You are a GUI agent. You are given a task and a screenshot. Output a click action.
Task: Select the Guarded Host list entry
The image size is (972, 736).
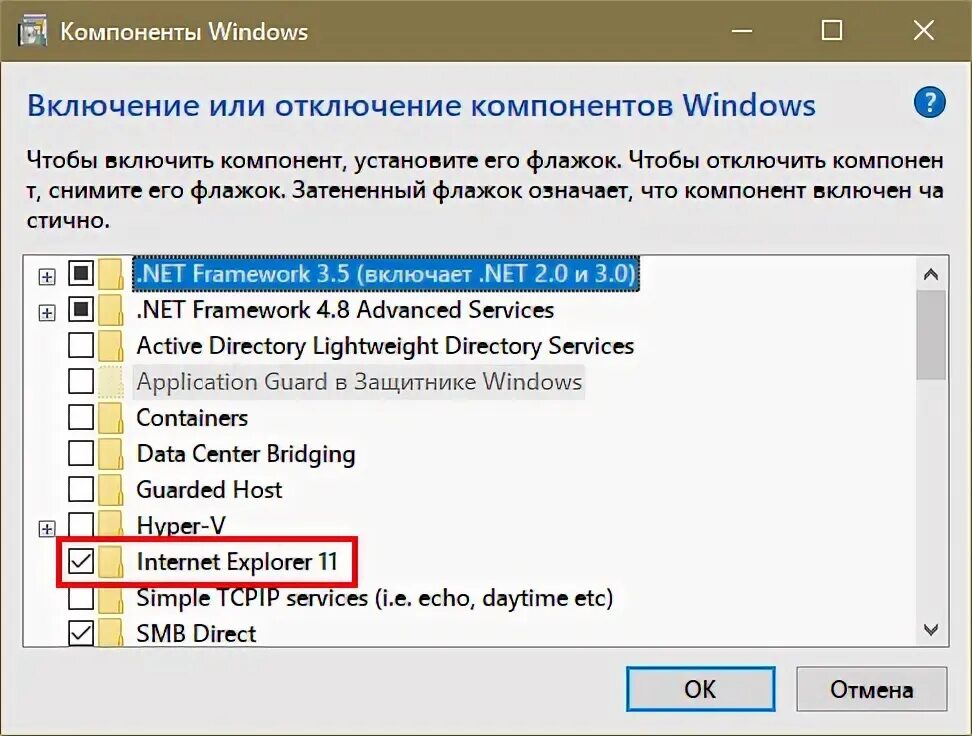[209, 490]
